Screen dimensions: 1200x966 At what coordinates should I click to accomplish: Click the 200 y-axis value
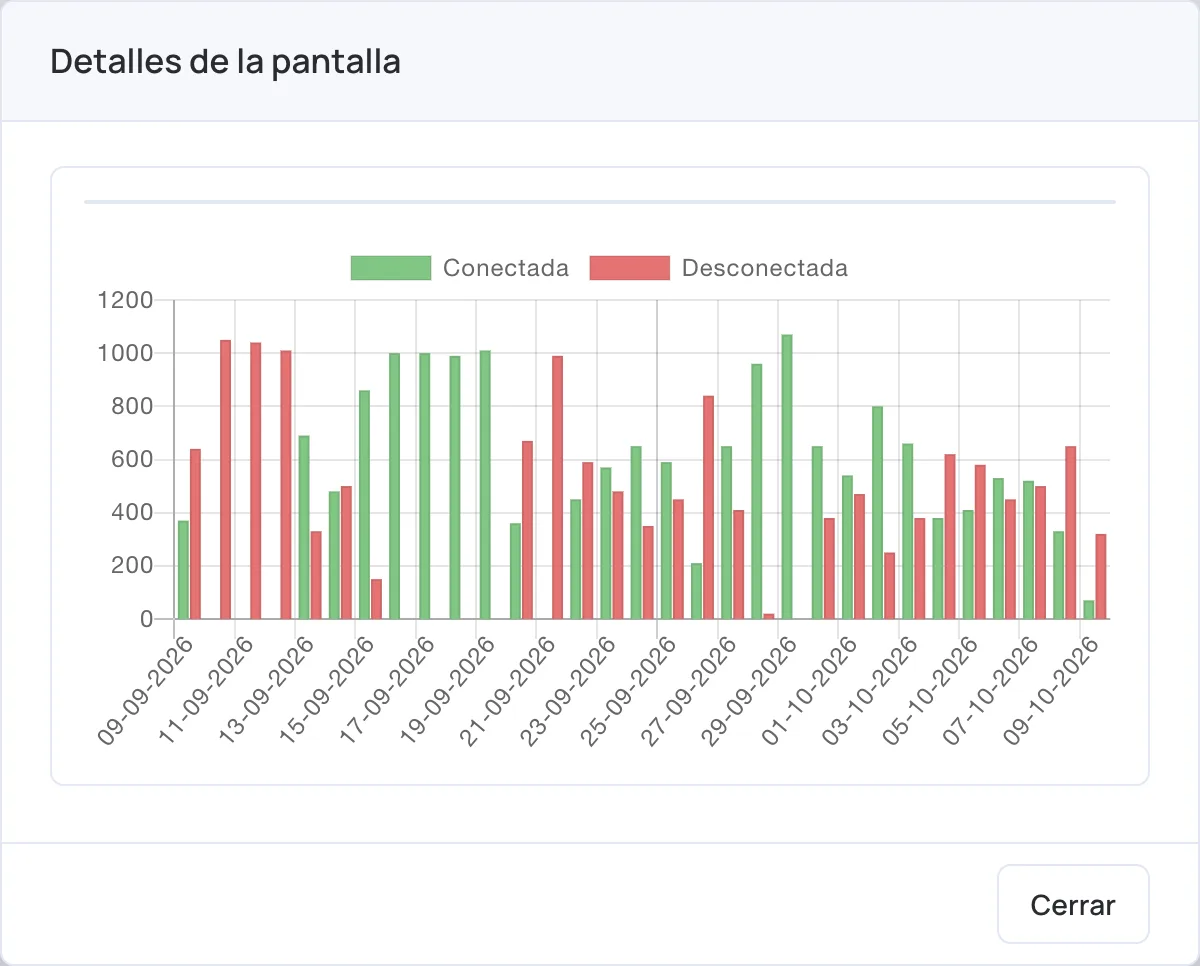(x=133, y=566)
